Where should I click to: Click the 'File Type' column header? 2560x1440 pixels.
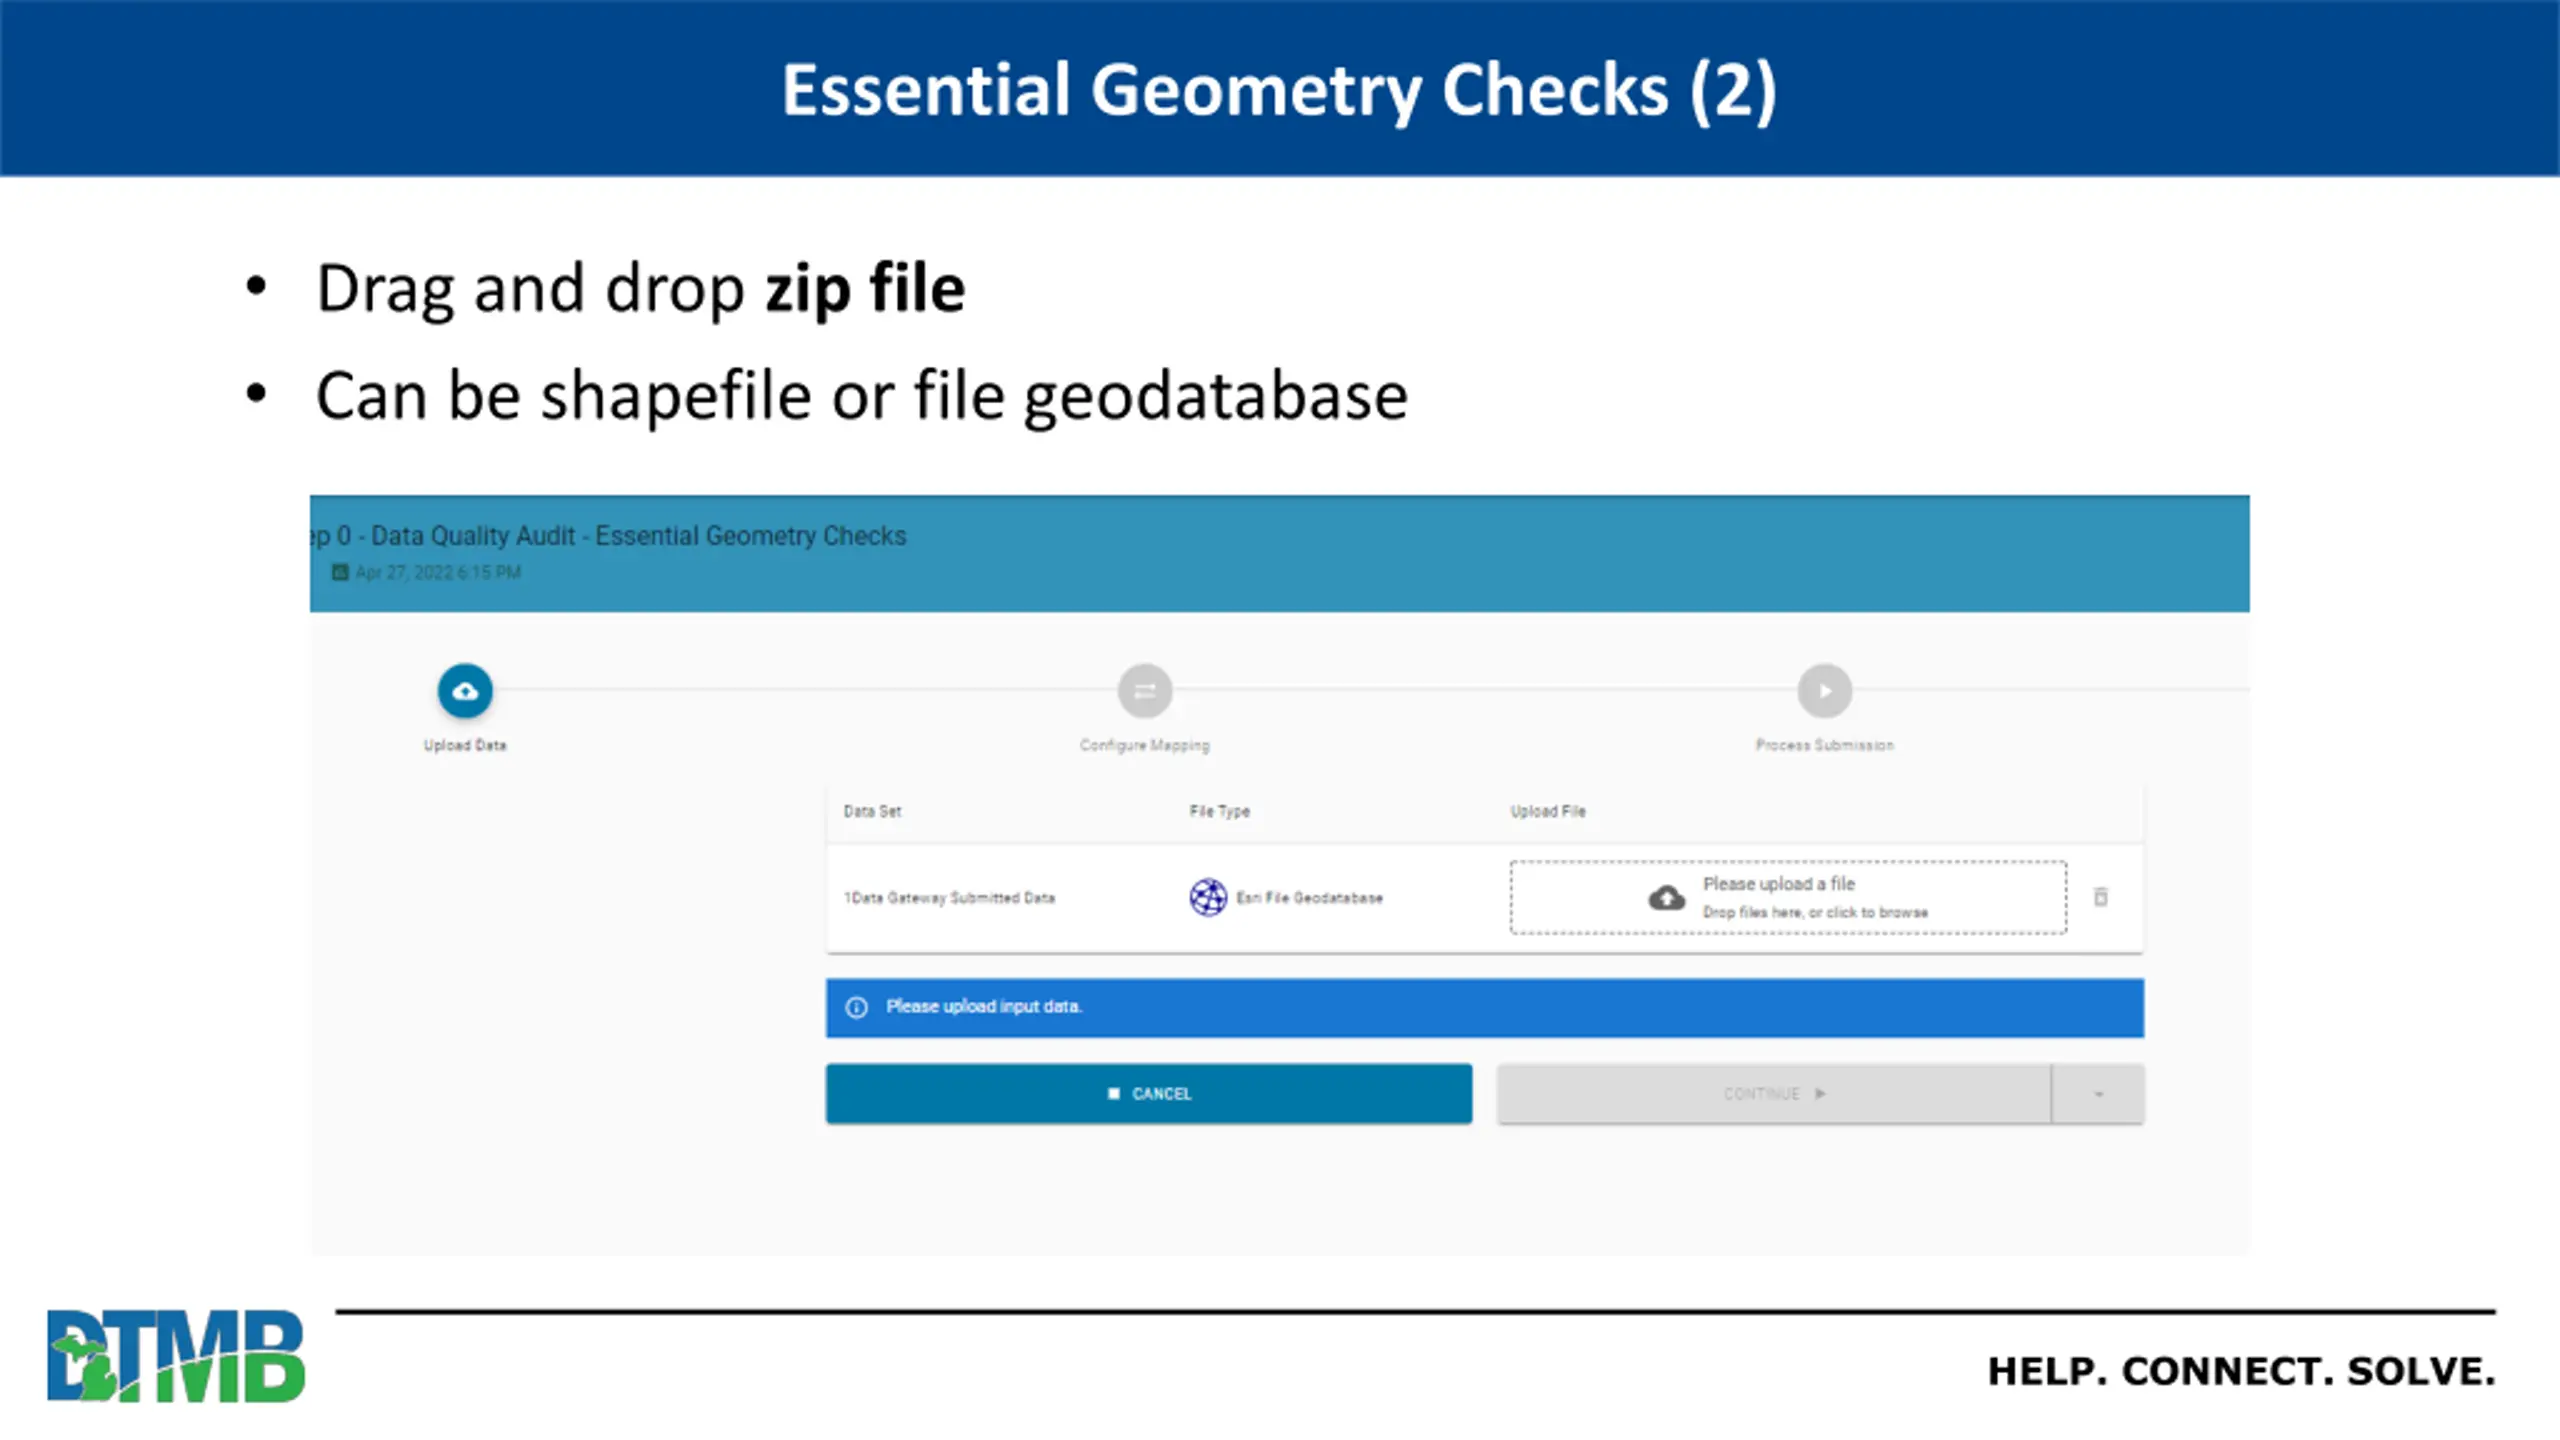click(1219, 811)
